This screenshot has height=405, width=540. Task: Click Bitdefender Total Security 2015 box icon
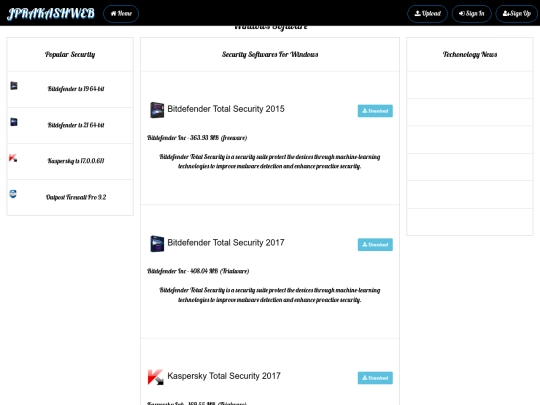157,110
